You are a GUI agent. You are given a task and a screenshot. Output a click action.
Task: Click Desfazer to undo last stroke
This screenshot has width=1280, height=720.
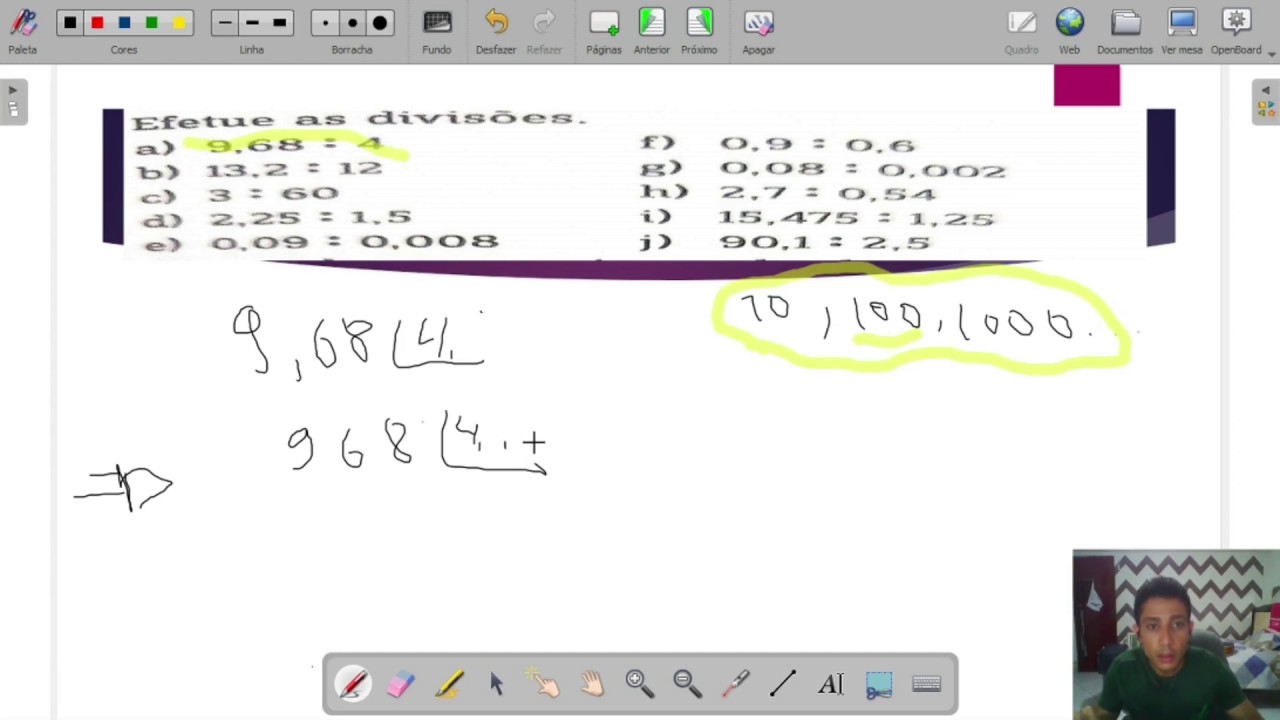coord(496,30)
